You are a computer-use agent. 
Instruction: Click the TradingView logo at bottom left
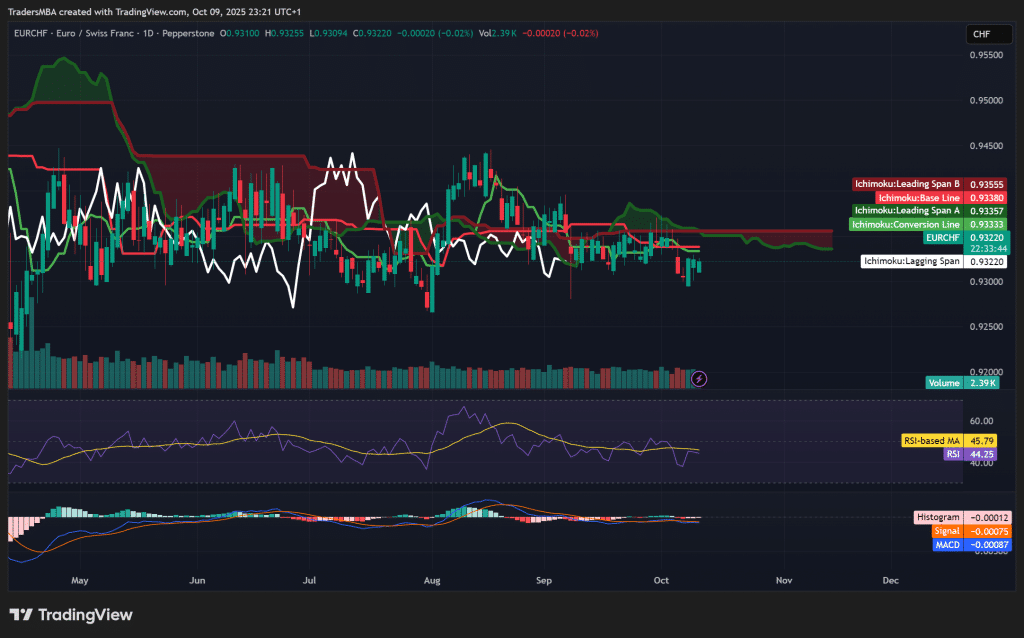[72, 615]
